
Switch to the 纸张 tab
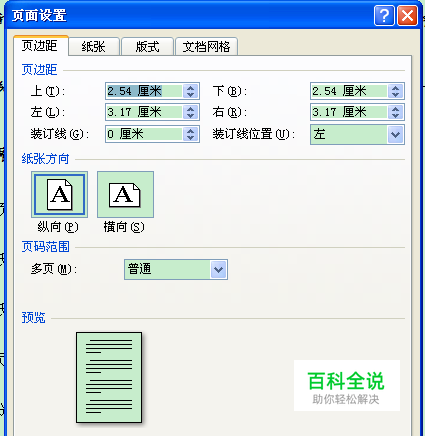[x=94, y=46]
